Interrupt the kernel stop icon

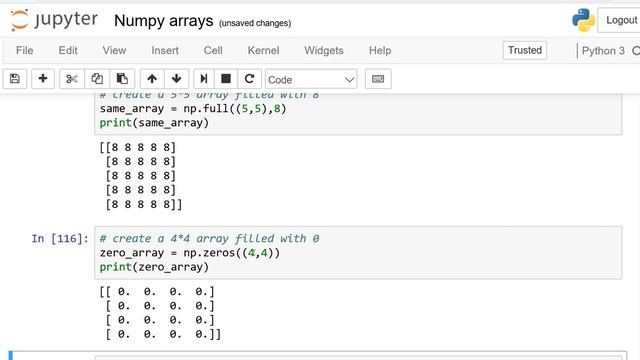(226, 79)
